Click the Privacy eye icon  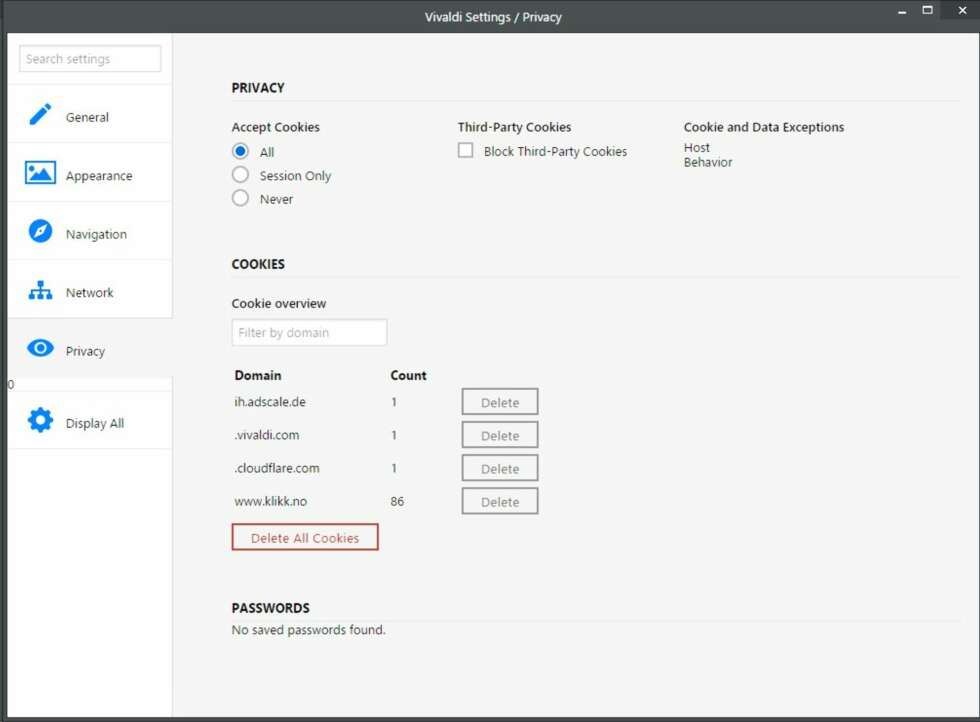(x=41, y=348)
